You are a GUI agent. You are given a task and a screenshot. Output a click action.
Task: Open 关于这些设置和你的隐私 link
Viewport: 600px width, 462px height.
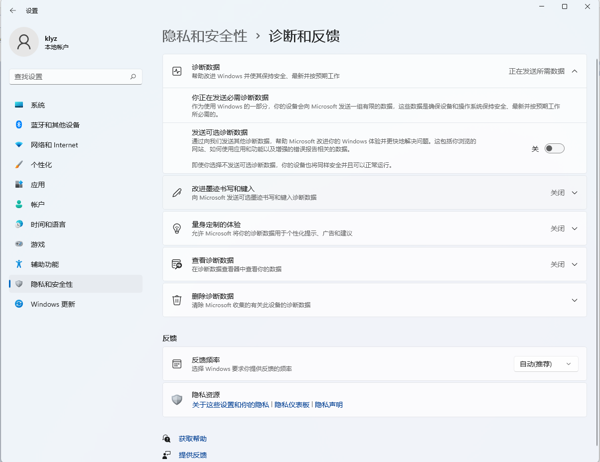click(230, 405)
